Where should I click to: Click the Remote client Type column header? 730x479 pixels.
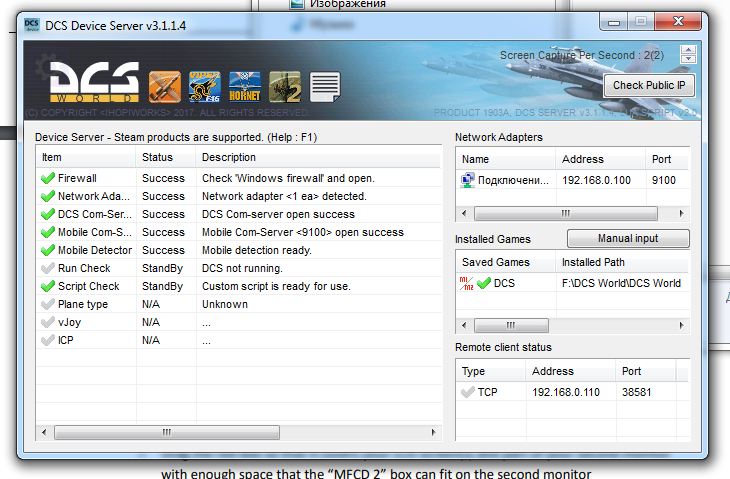(x=491, y=371)
